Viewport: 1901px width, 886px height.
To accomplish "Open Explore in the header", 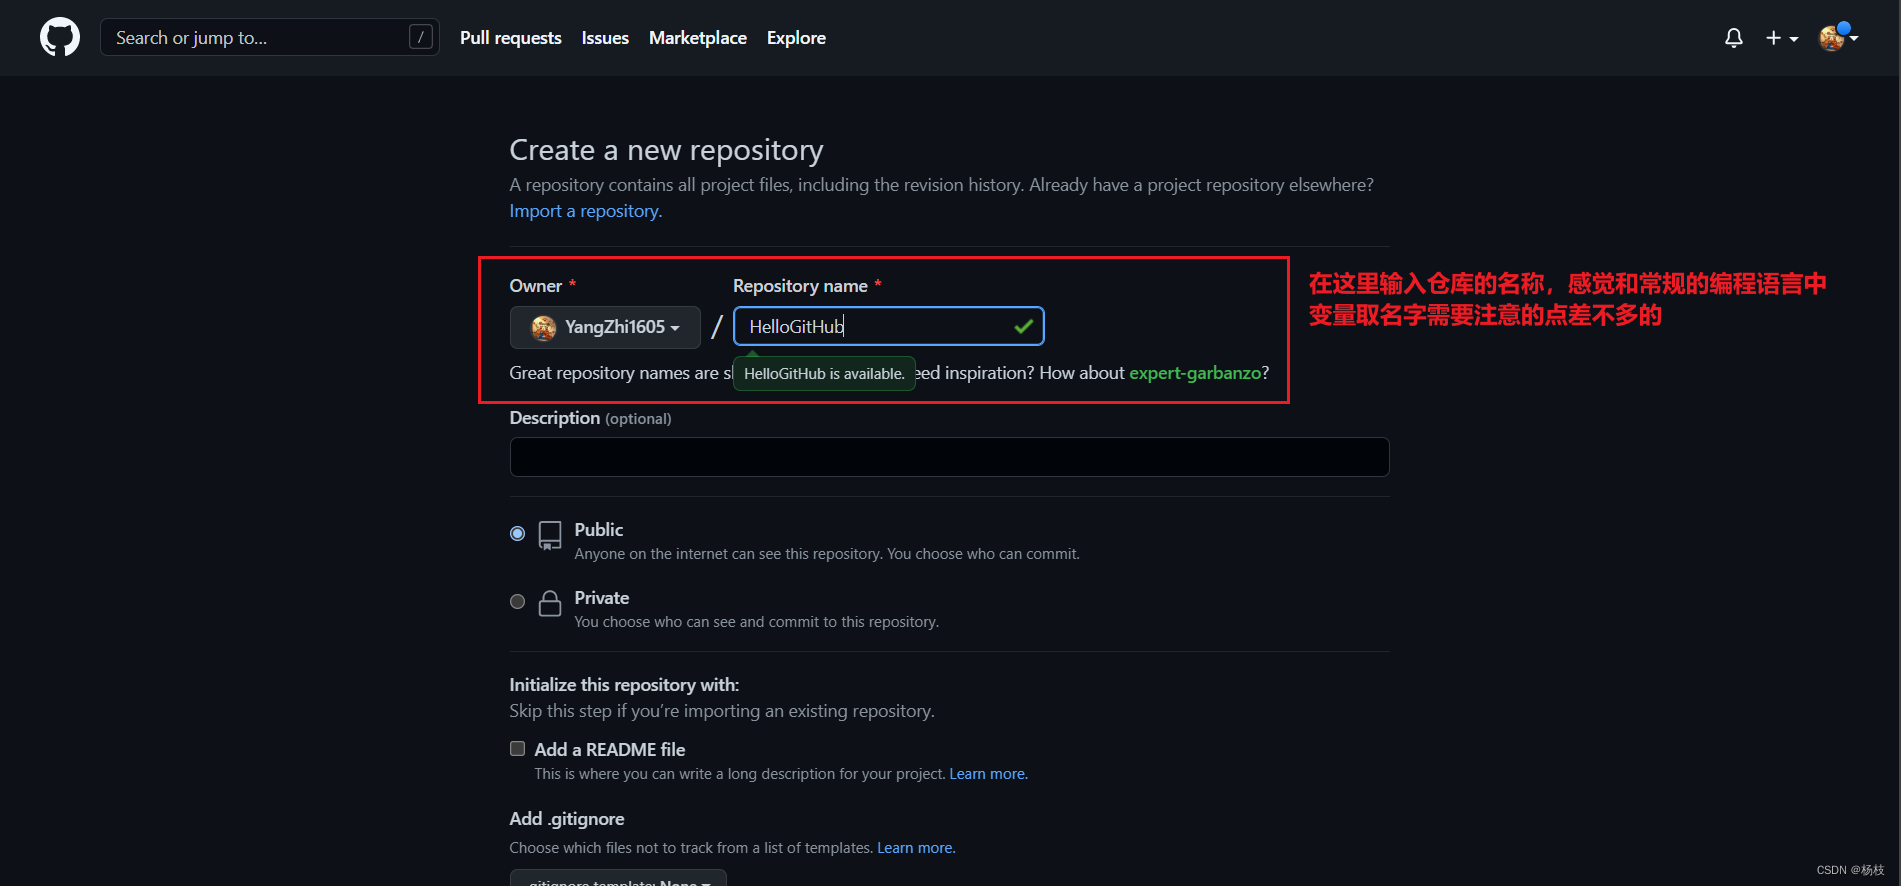I will tap(796, 38).
